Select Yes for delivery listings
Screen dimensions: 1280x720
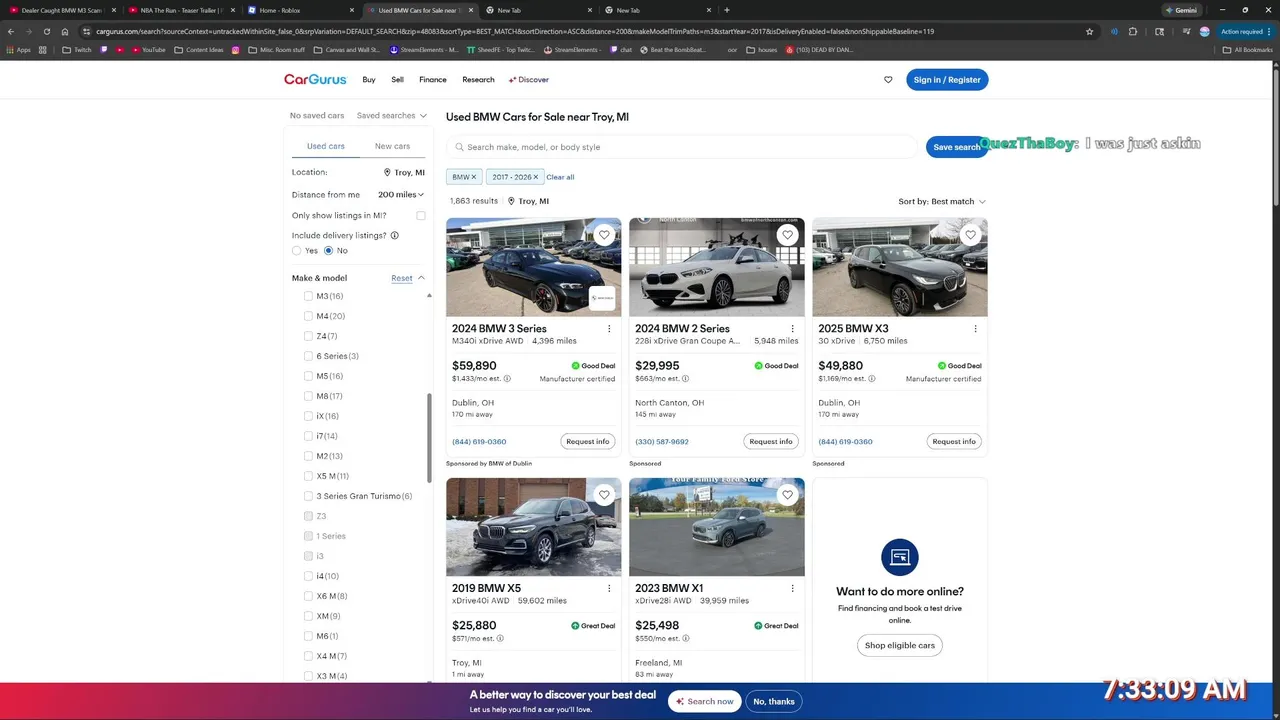[x=296, y=250]
